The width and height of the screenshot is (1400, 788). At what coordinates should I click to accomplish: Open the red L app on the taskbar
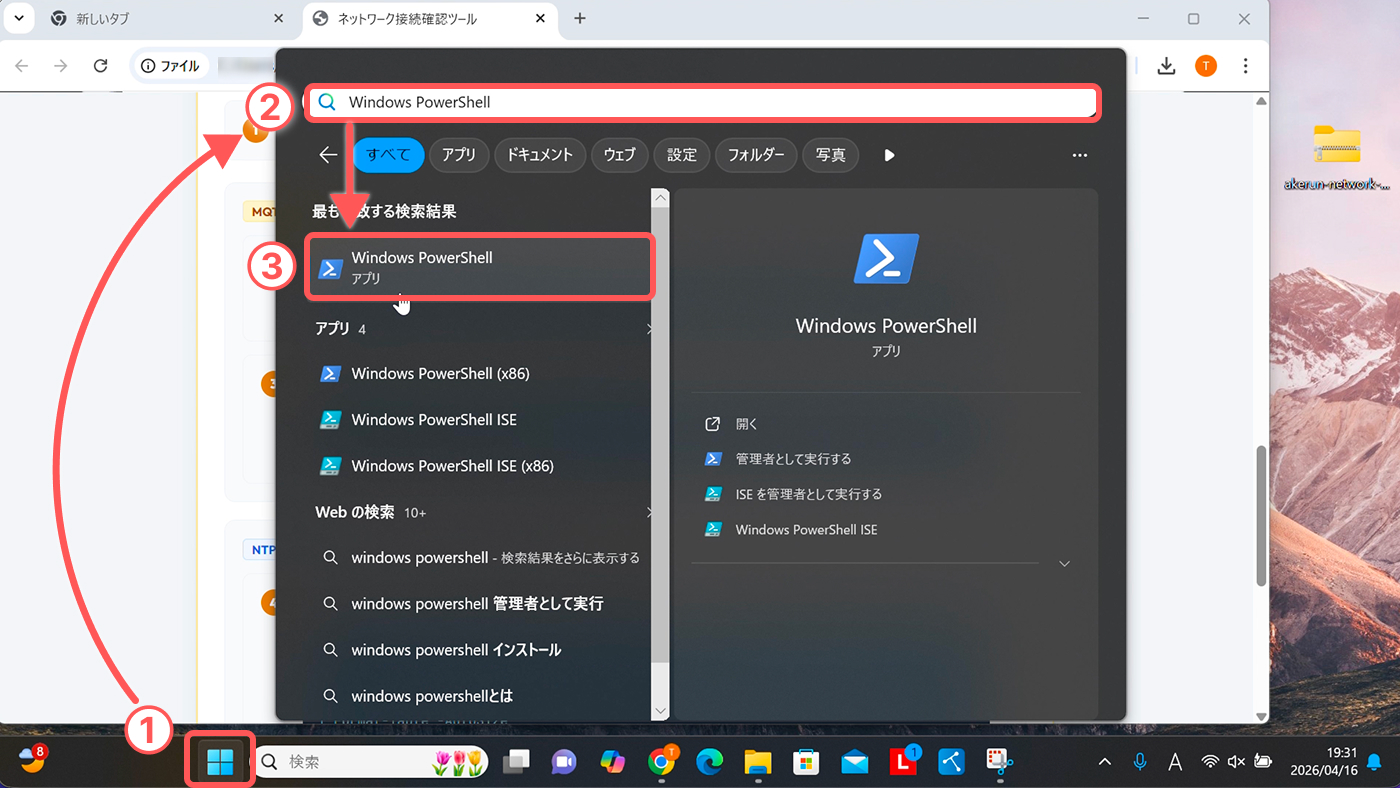[904, 762]
